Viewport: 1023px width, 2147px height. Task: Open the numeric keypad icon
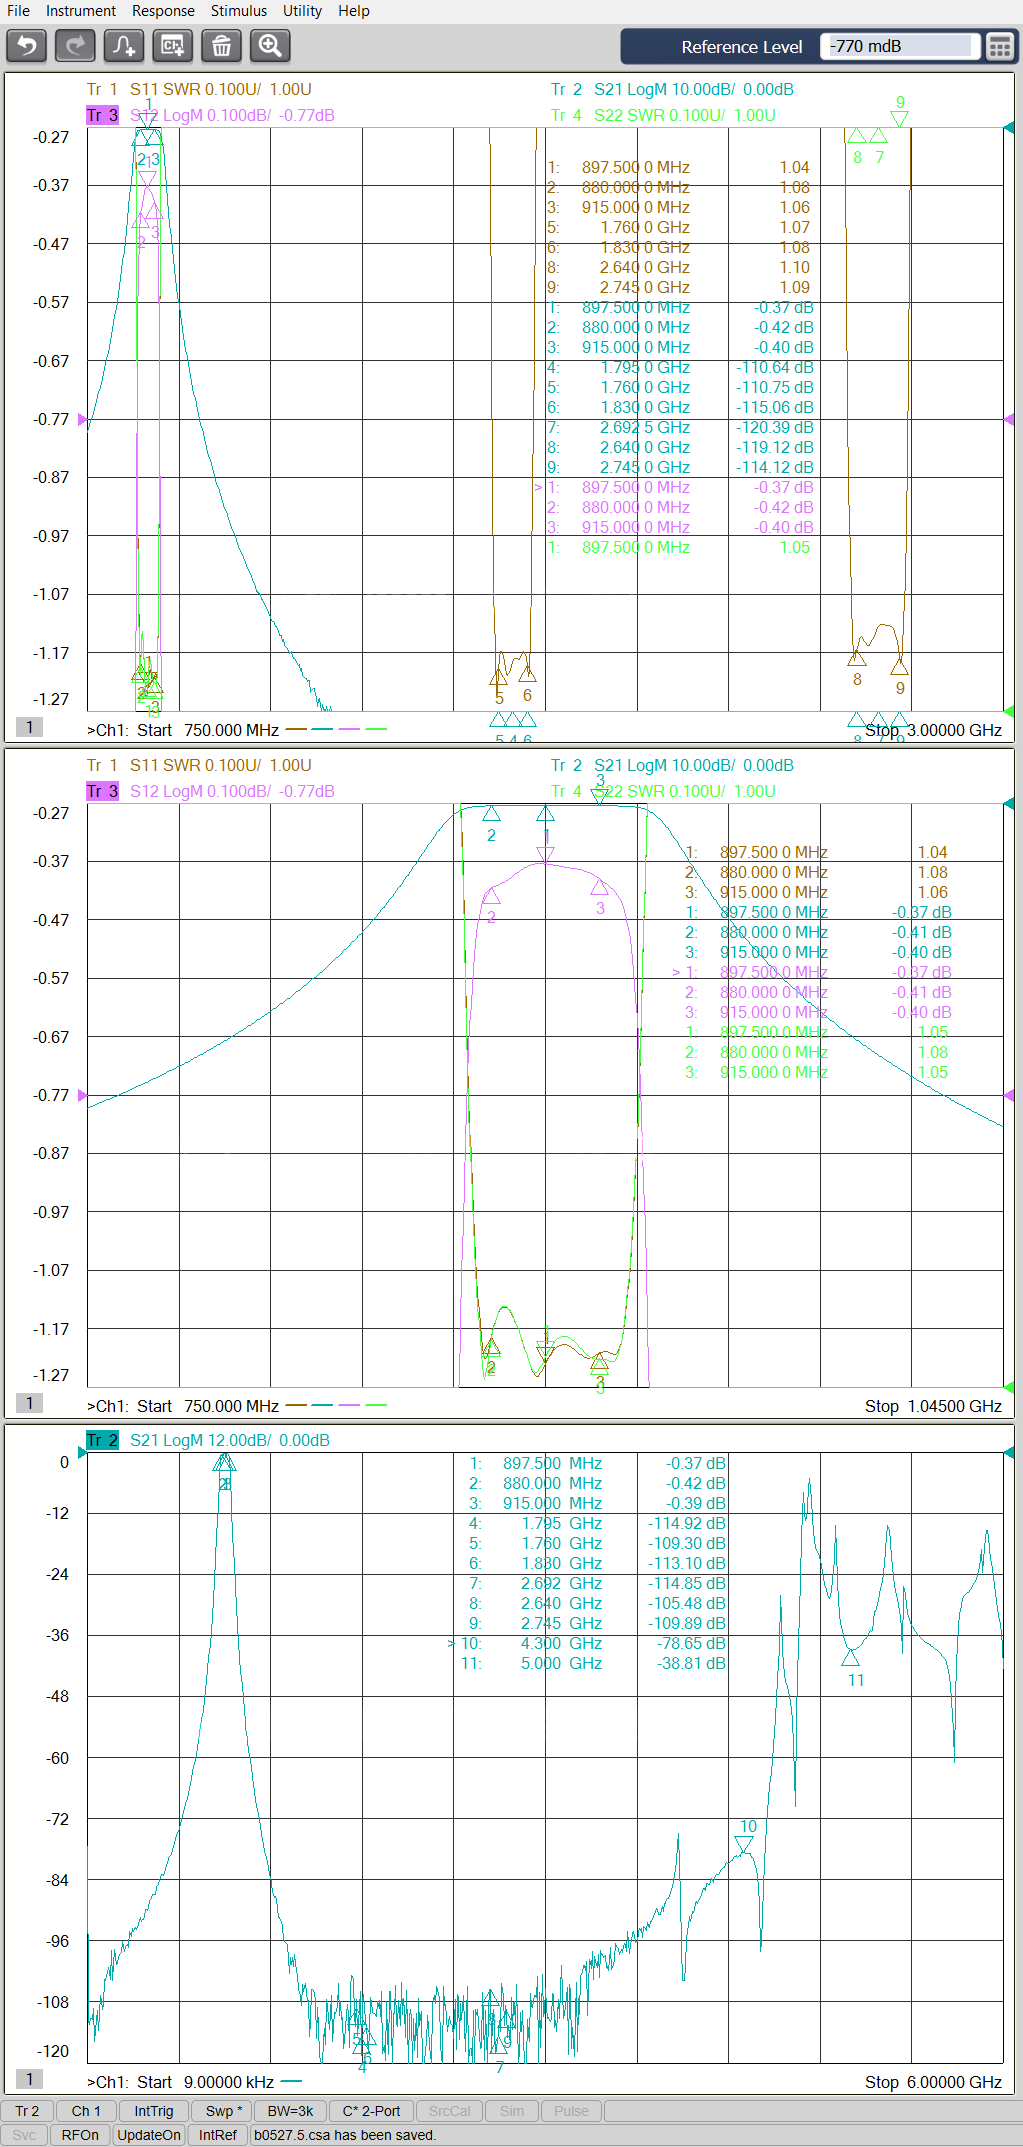point(999,47)
